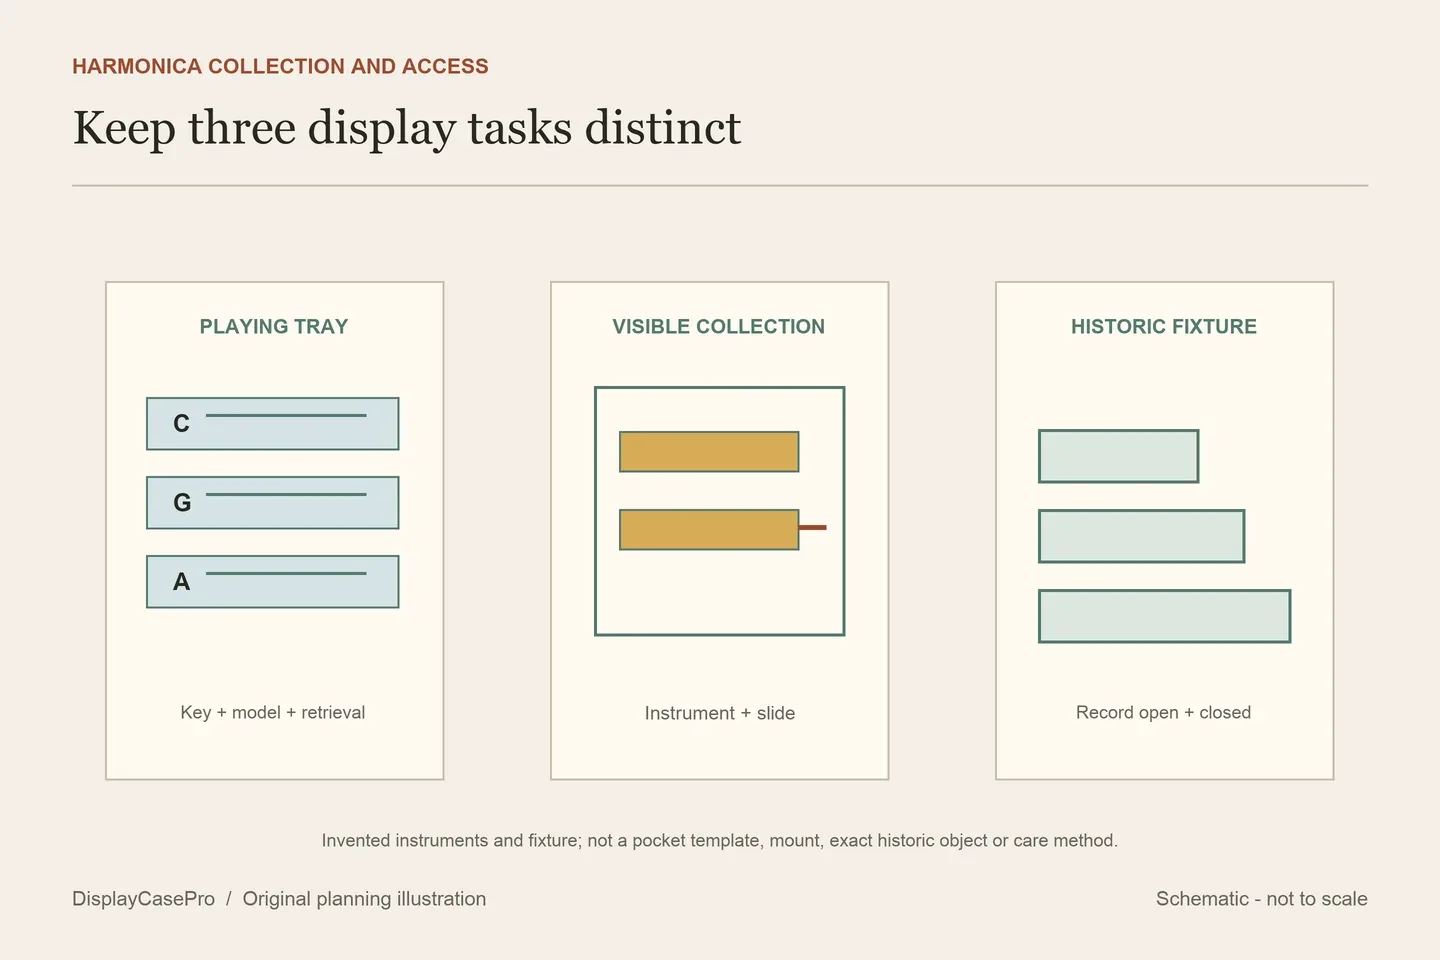Click the "VISIBLE COLLECTION" card label
Viewport: 1440px width, 960px height.
click(719, 326)
